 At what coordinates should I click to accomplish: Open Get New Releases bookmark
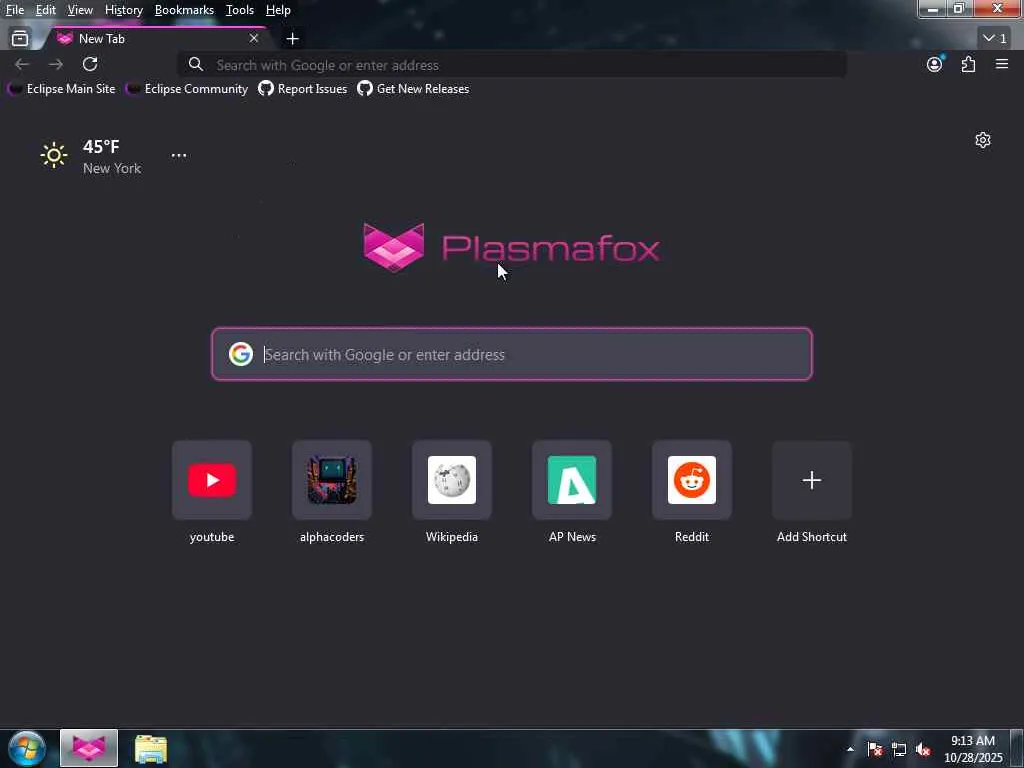tap(413, 89)
